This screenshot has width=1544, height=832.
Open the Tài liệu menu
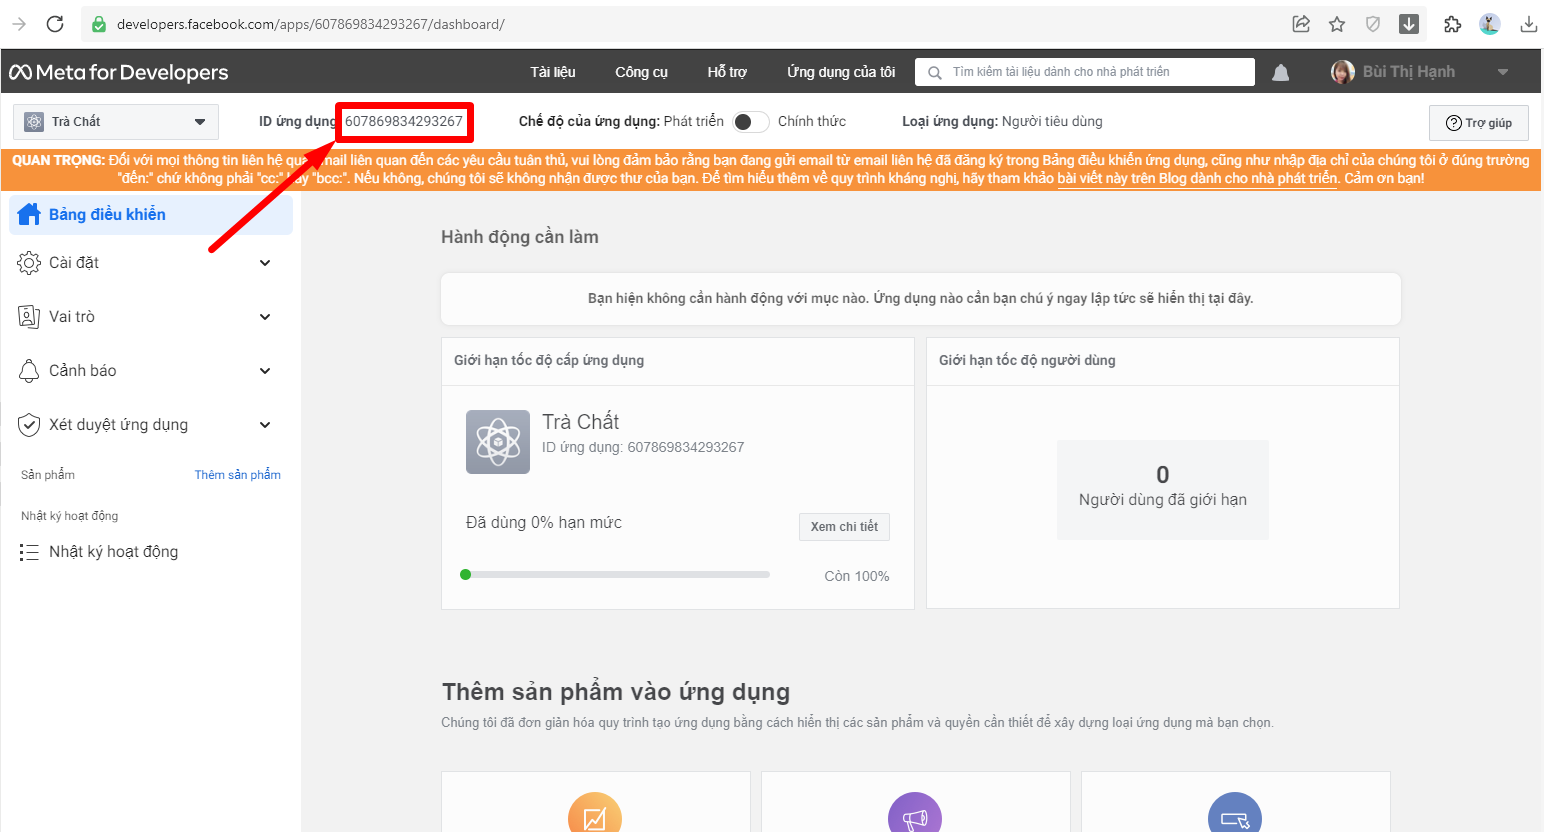552,72
